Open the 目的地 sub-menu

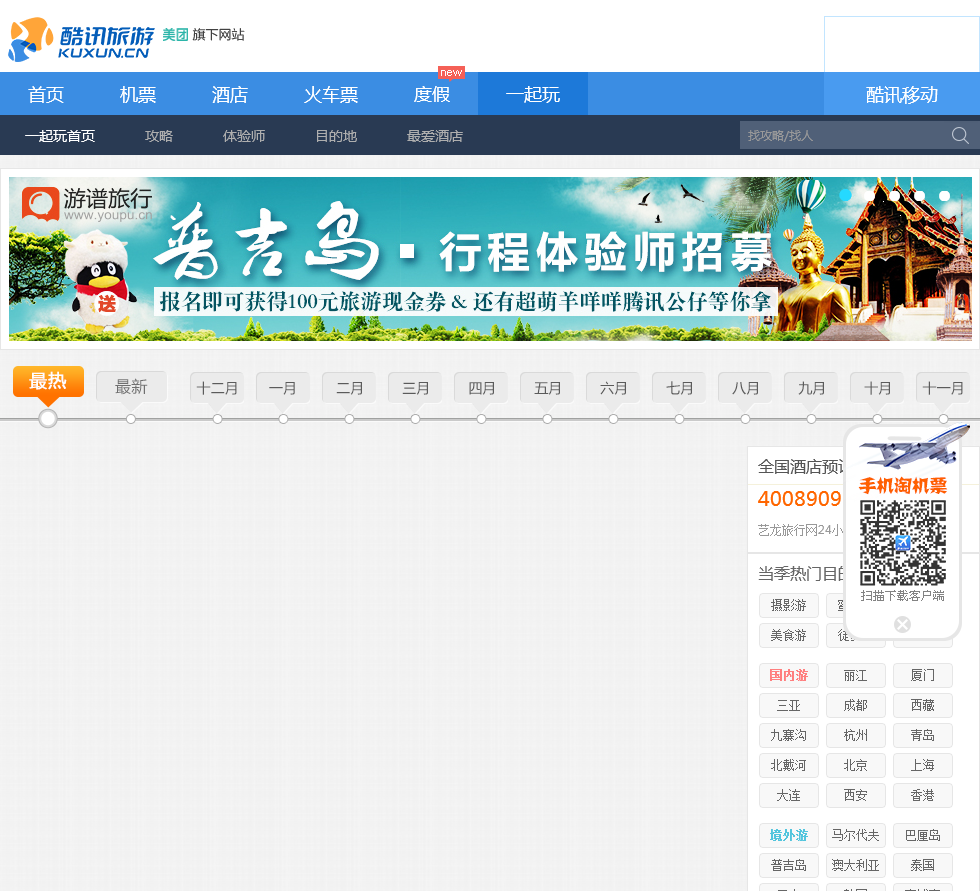coord(336,136)
